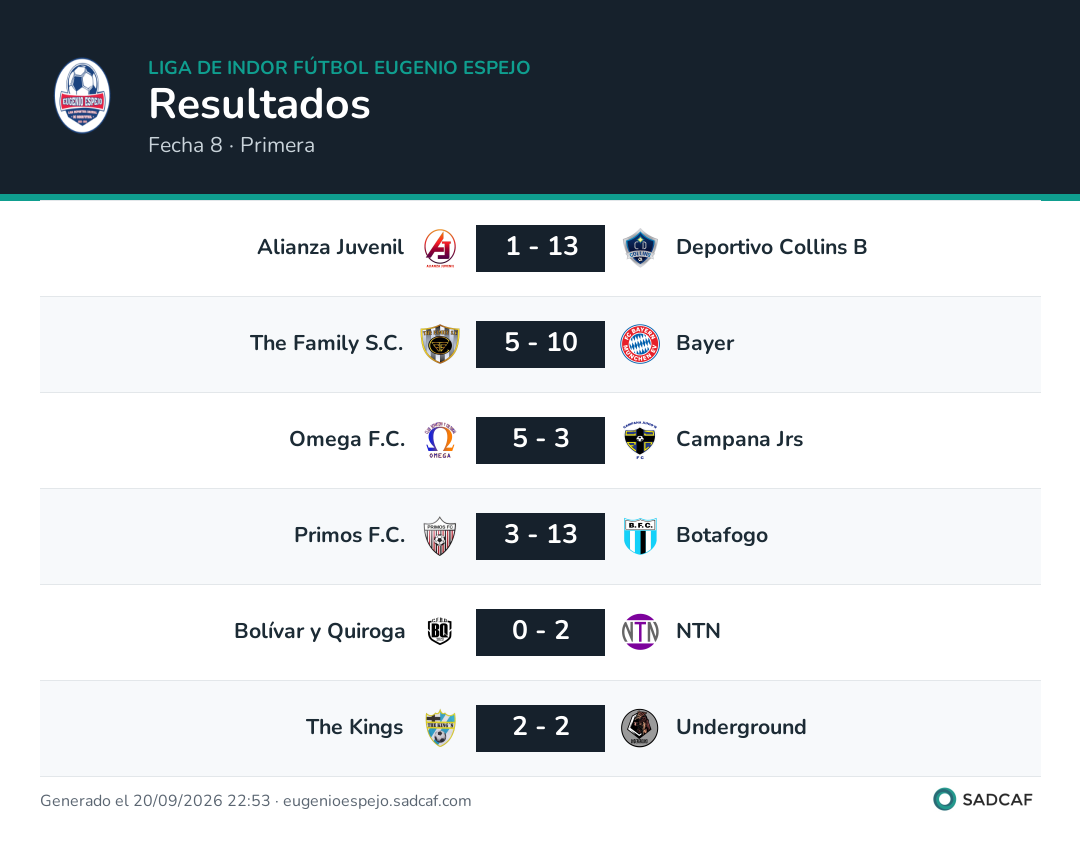Click the Botafogo B.F.C. badge

point(640,536)
